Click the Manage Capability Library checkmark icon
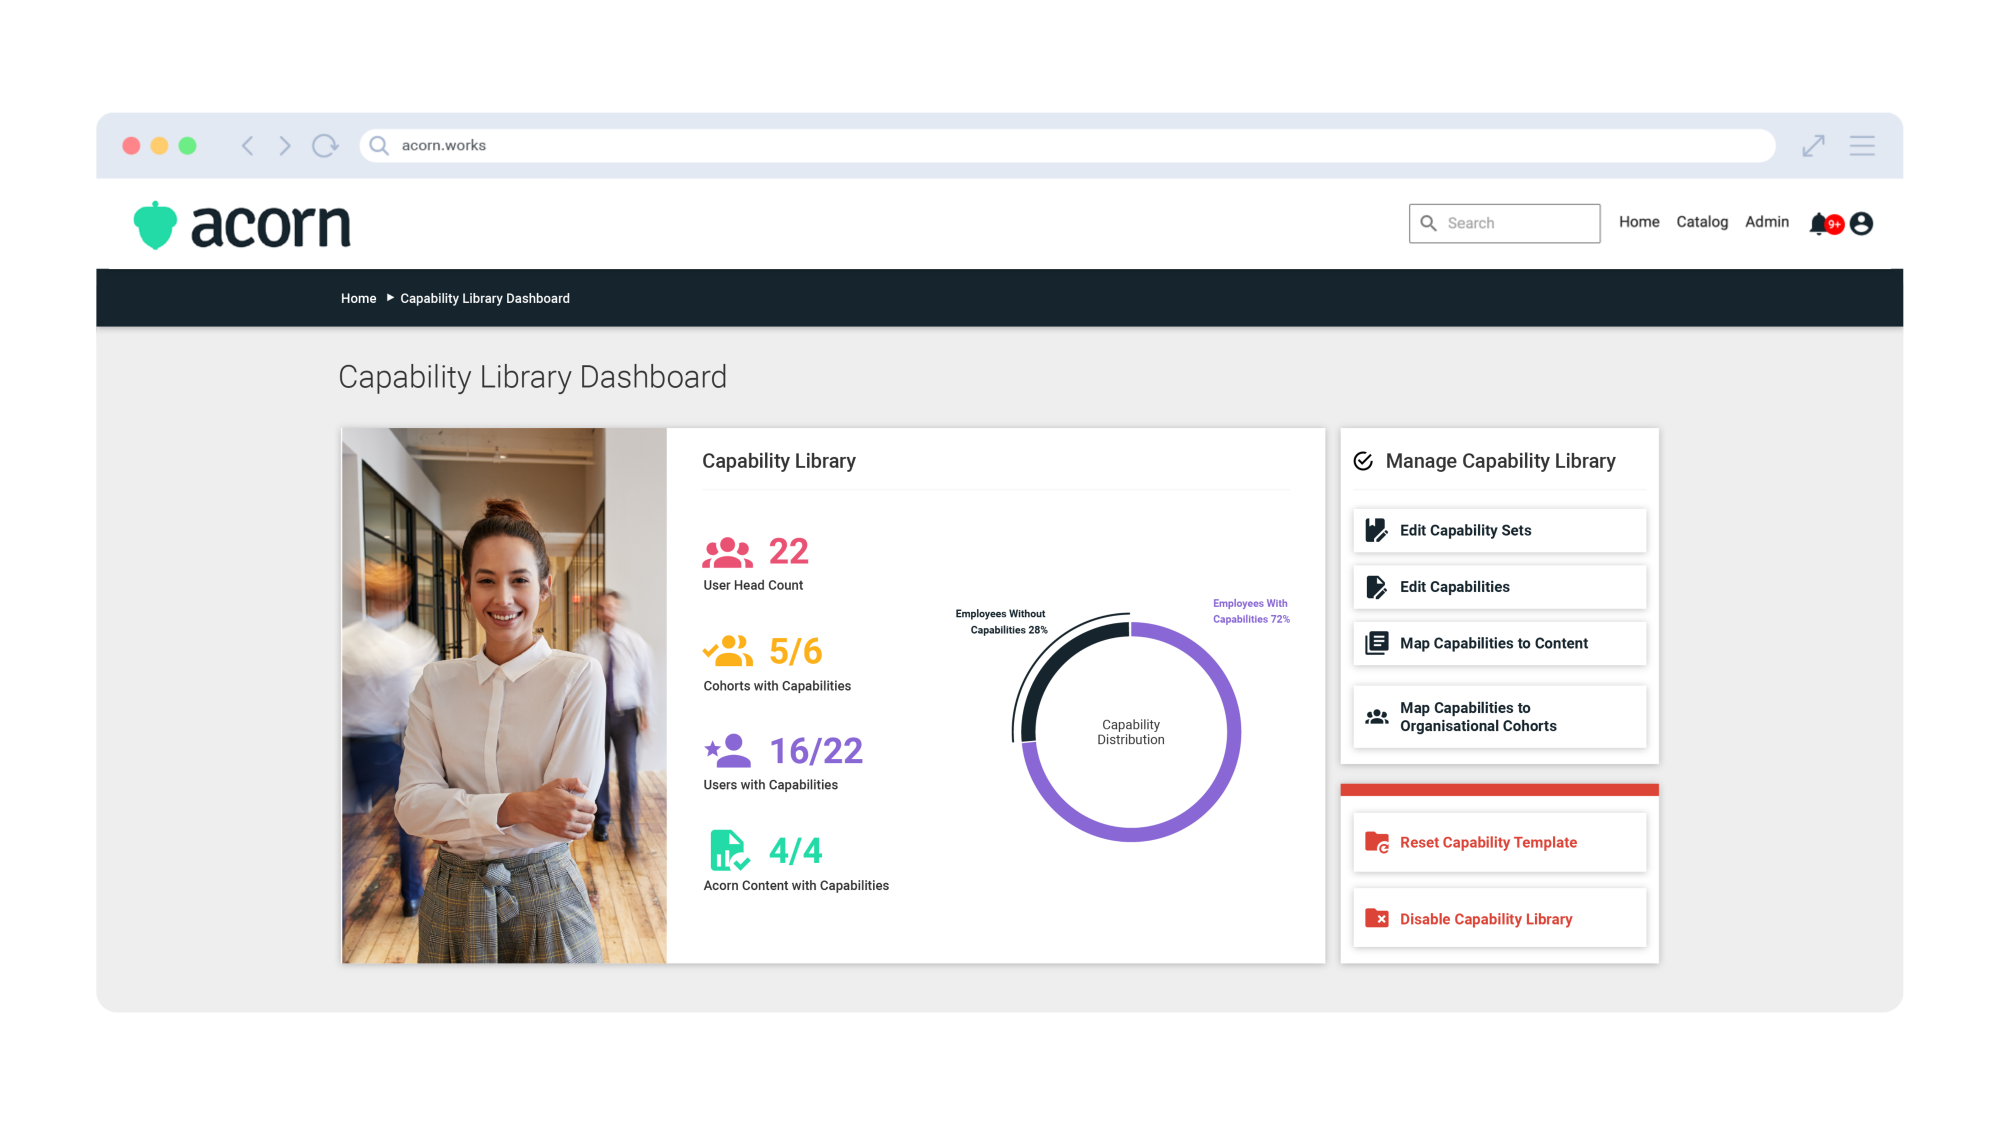Screen dimensions: 2000x1125 coord(1364,460)
